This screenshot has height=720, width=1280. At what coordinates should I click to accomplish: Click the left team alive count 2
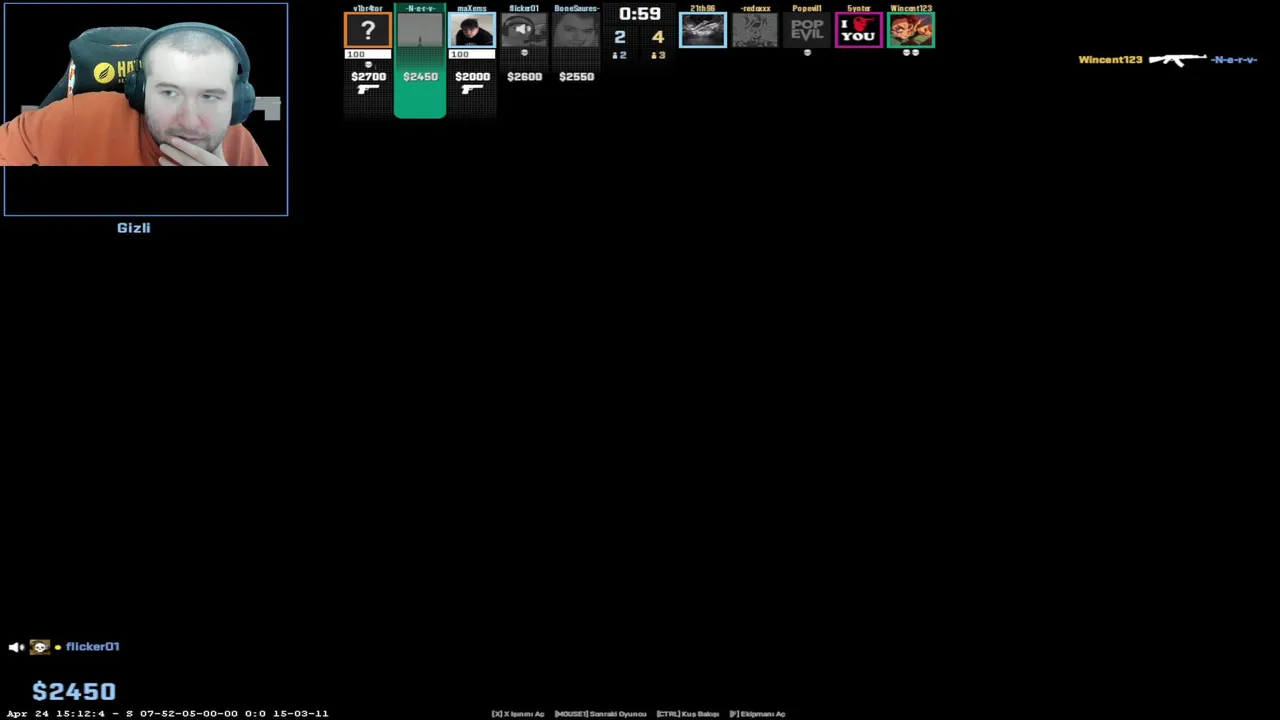620,55
